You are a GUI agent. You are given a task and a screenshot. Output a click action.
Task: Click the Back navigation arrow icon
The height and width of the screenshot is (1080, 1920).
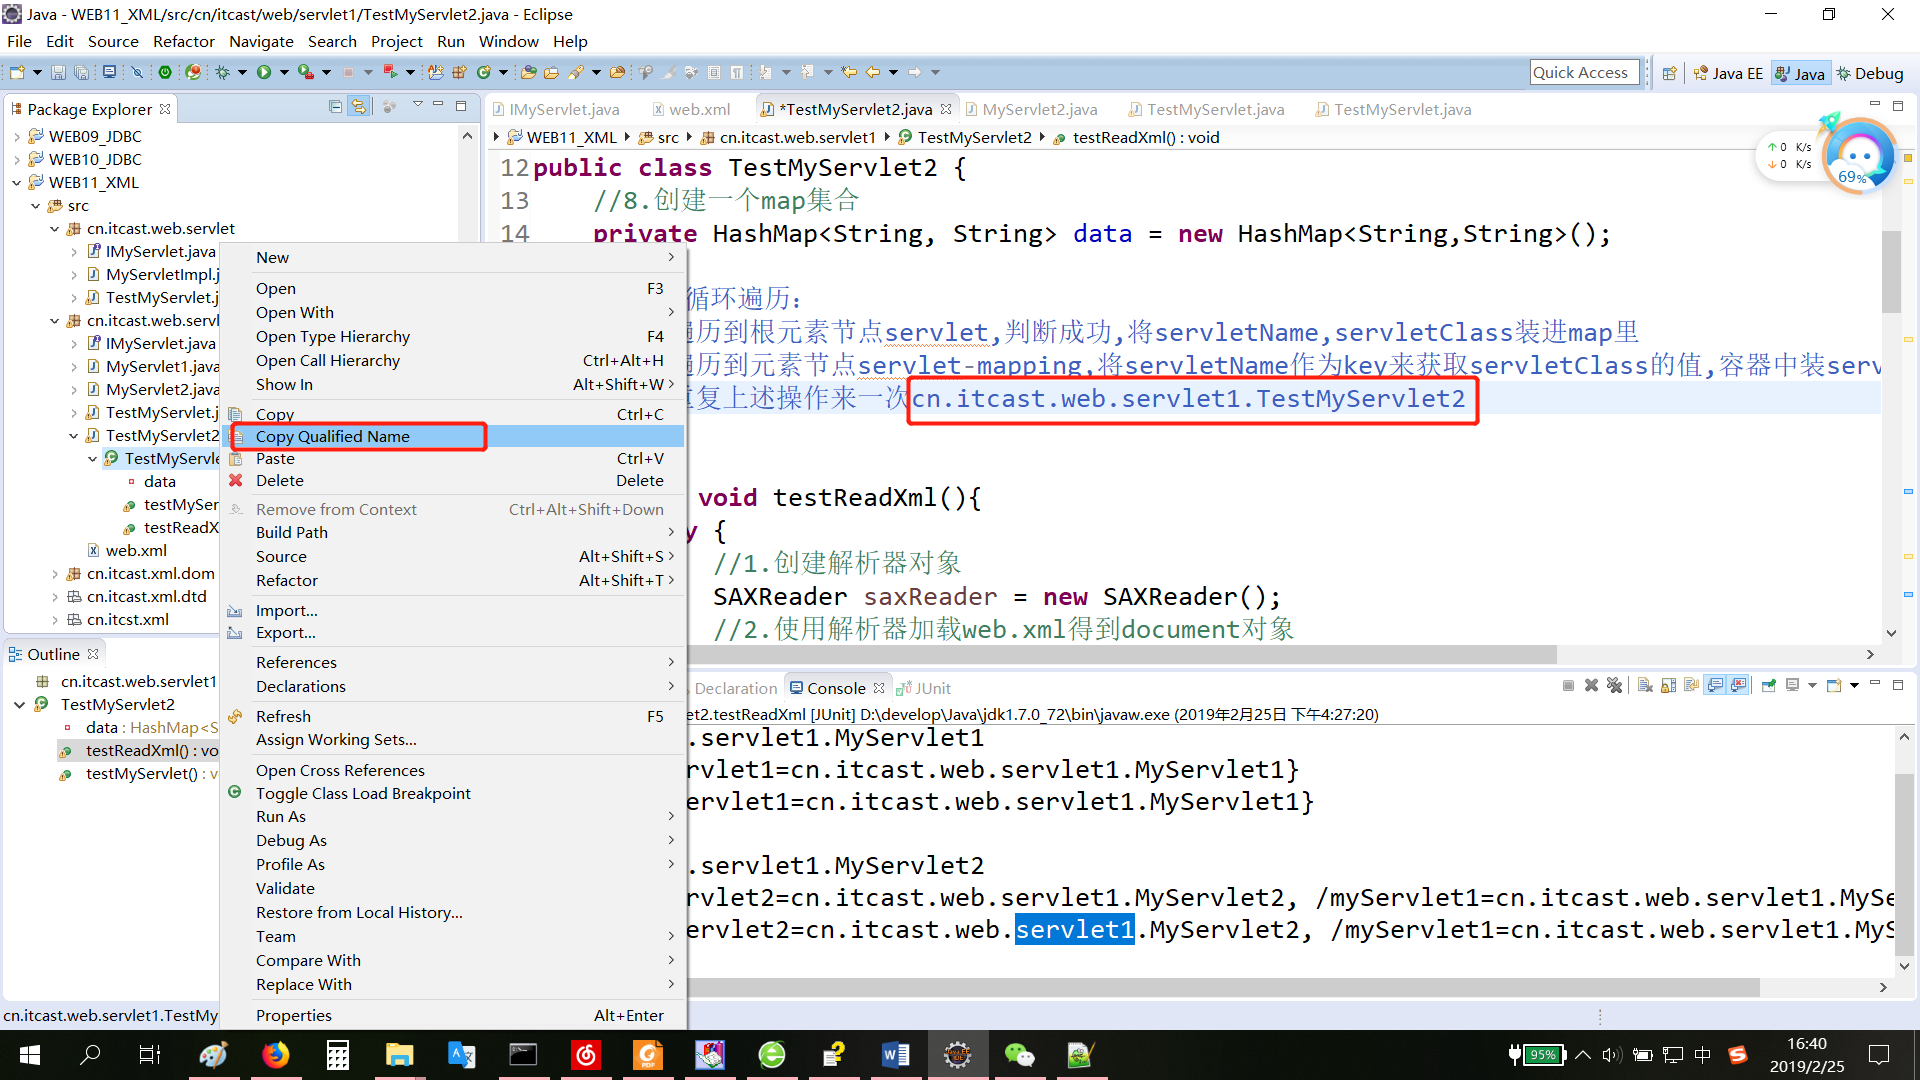tap(873, 72)
